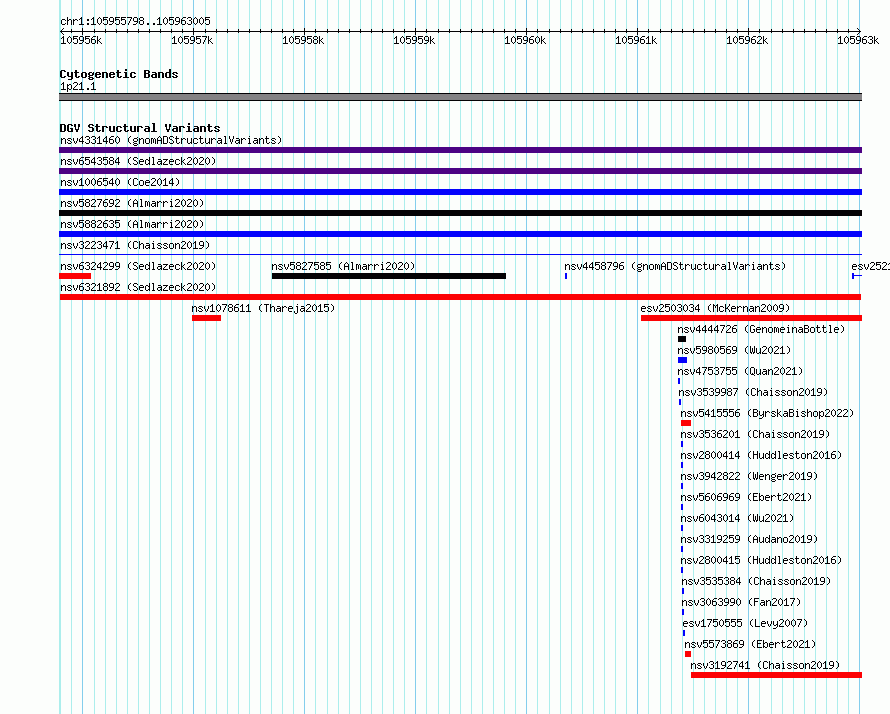890x714 pixels.
Task: Select the esv2503034 (McKernan2009) label
Action: [715, 308]
